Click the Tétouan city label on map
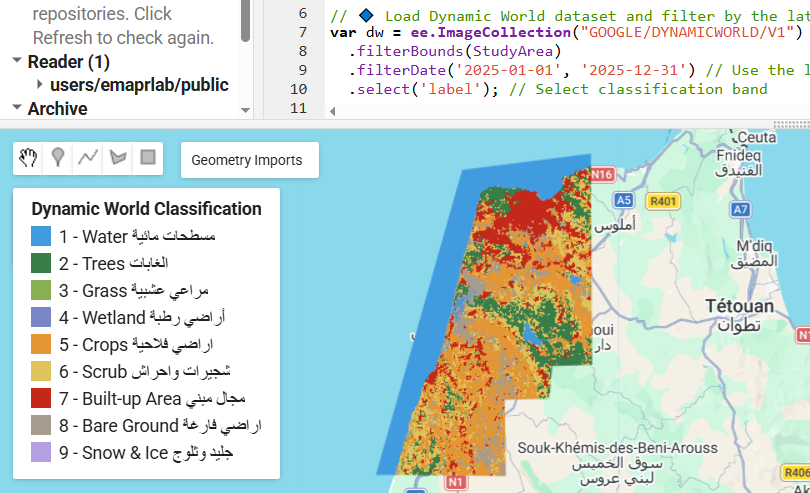Image resolution: width=810 pixels, height=493 pixels. (739, 306)
